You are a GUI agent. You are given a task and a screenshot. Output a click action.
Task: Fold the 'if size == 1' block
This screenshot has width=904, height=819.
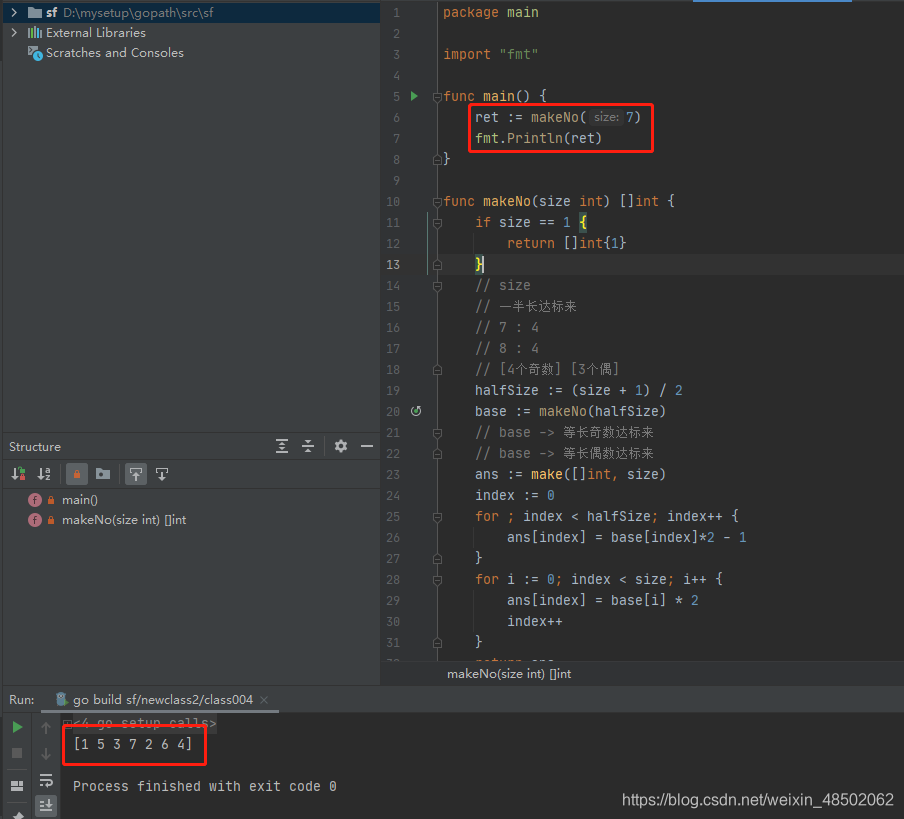pyautogui.click(x=437, y=222)
